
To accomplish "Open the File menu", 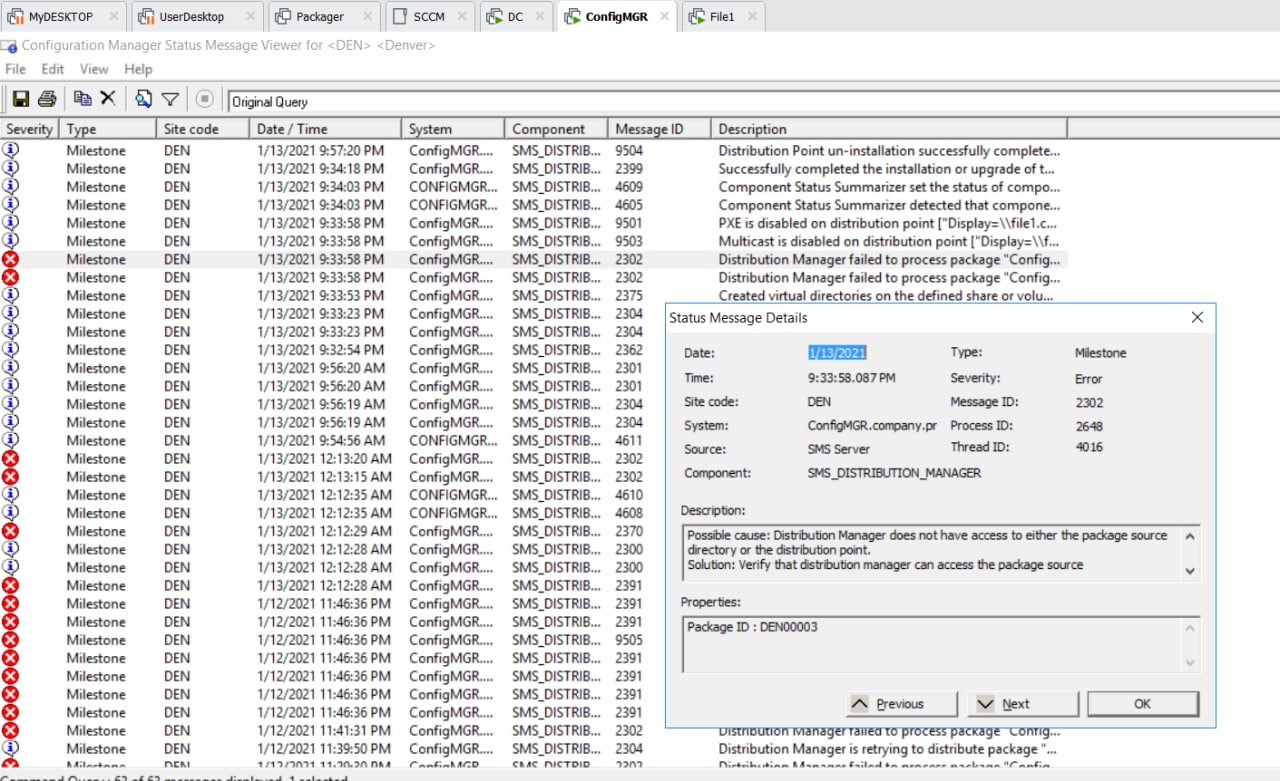I will point(15,69).
